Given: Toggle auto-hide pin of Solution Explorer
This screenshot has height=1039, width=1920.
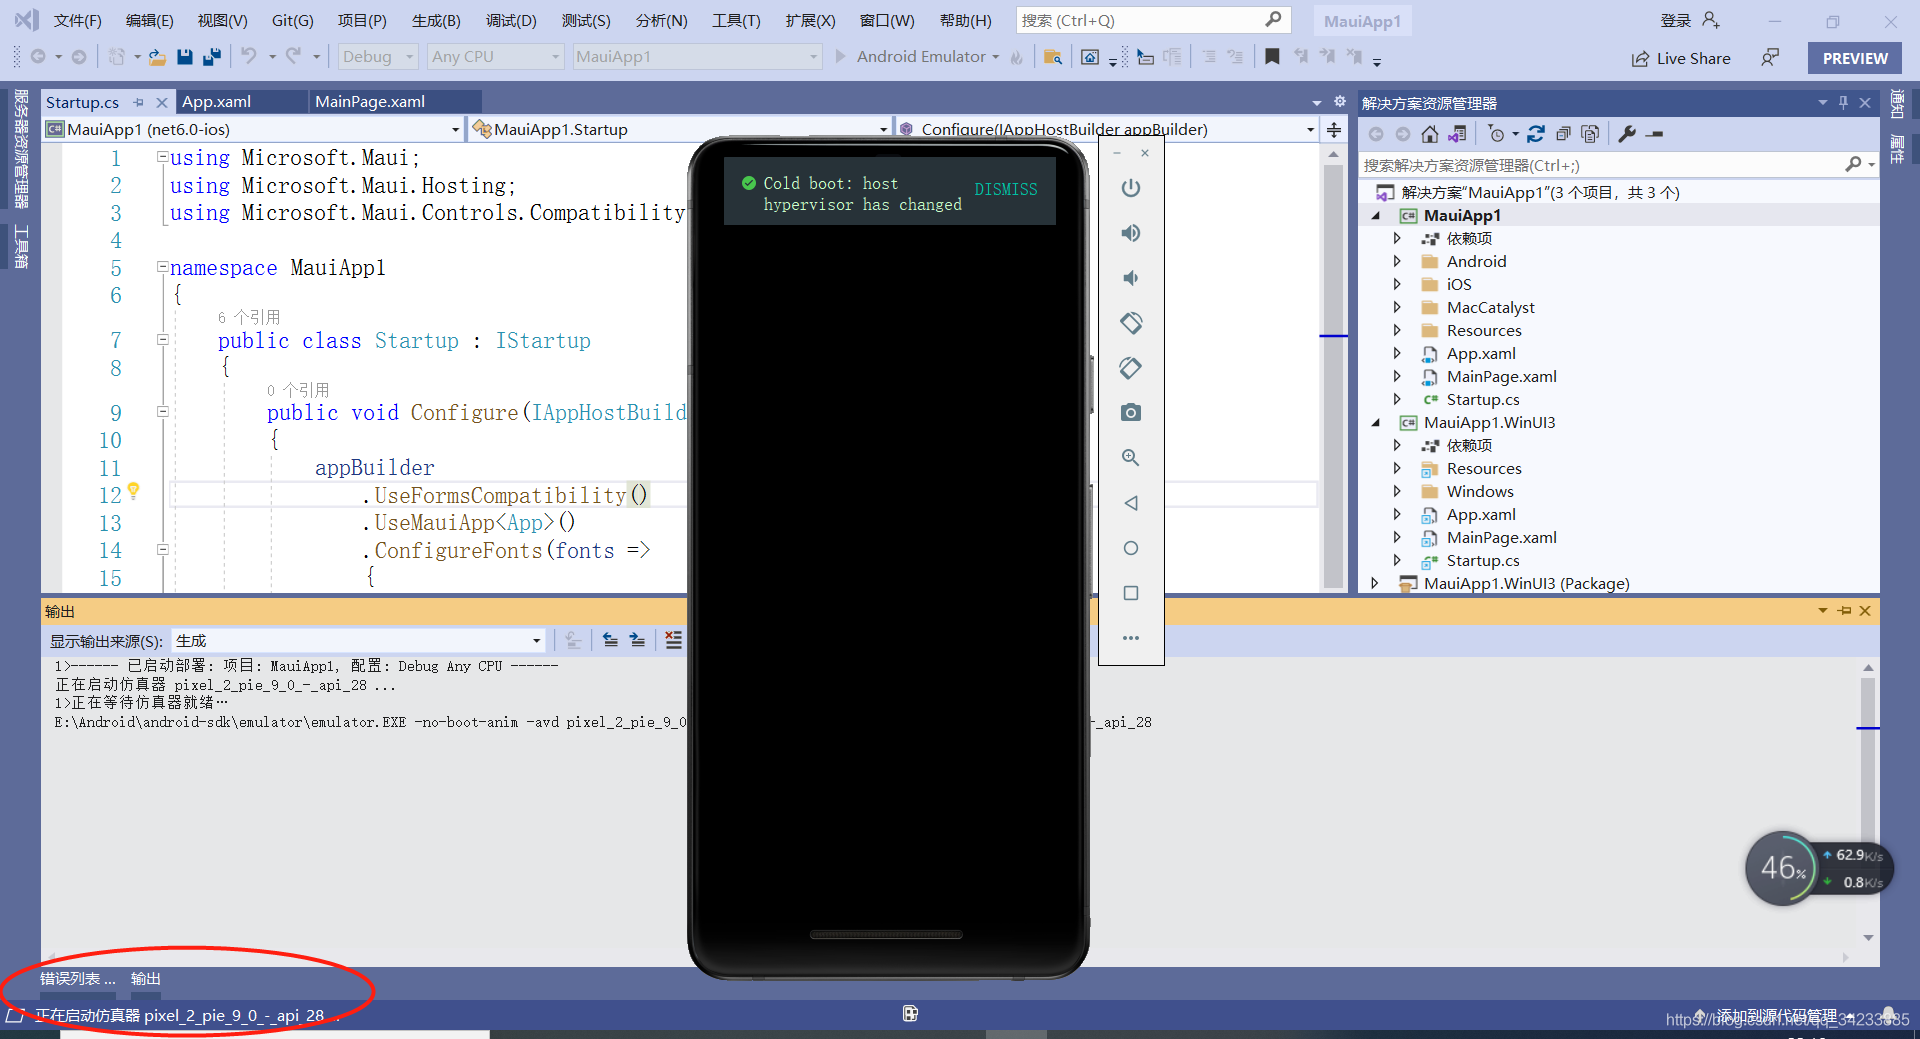Looking at the screenshot, I should (1843, 103).
